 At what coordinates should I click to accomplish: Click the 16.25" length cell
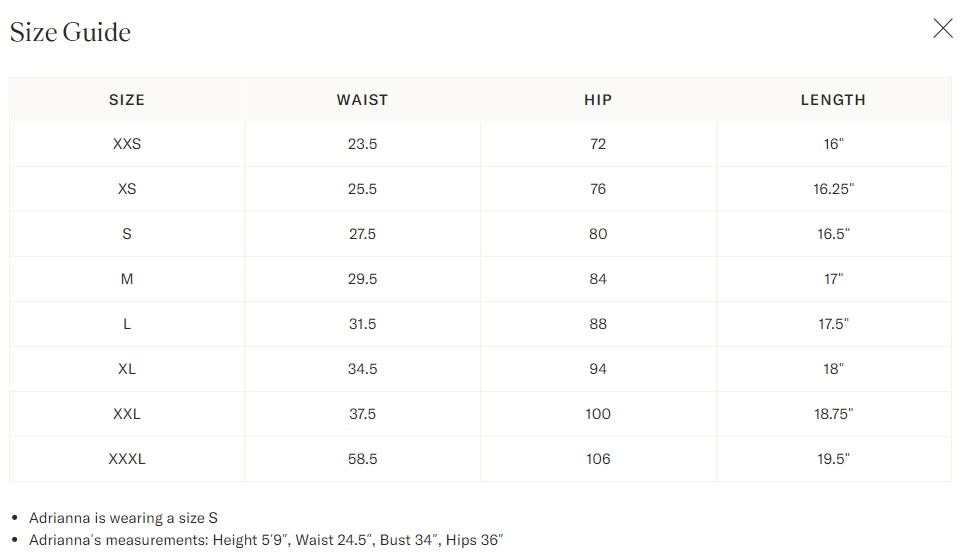coord(833,189)
